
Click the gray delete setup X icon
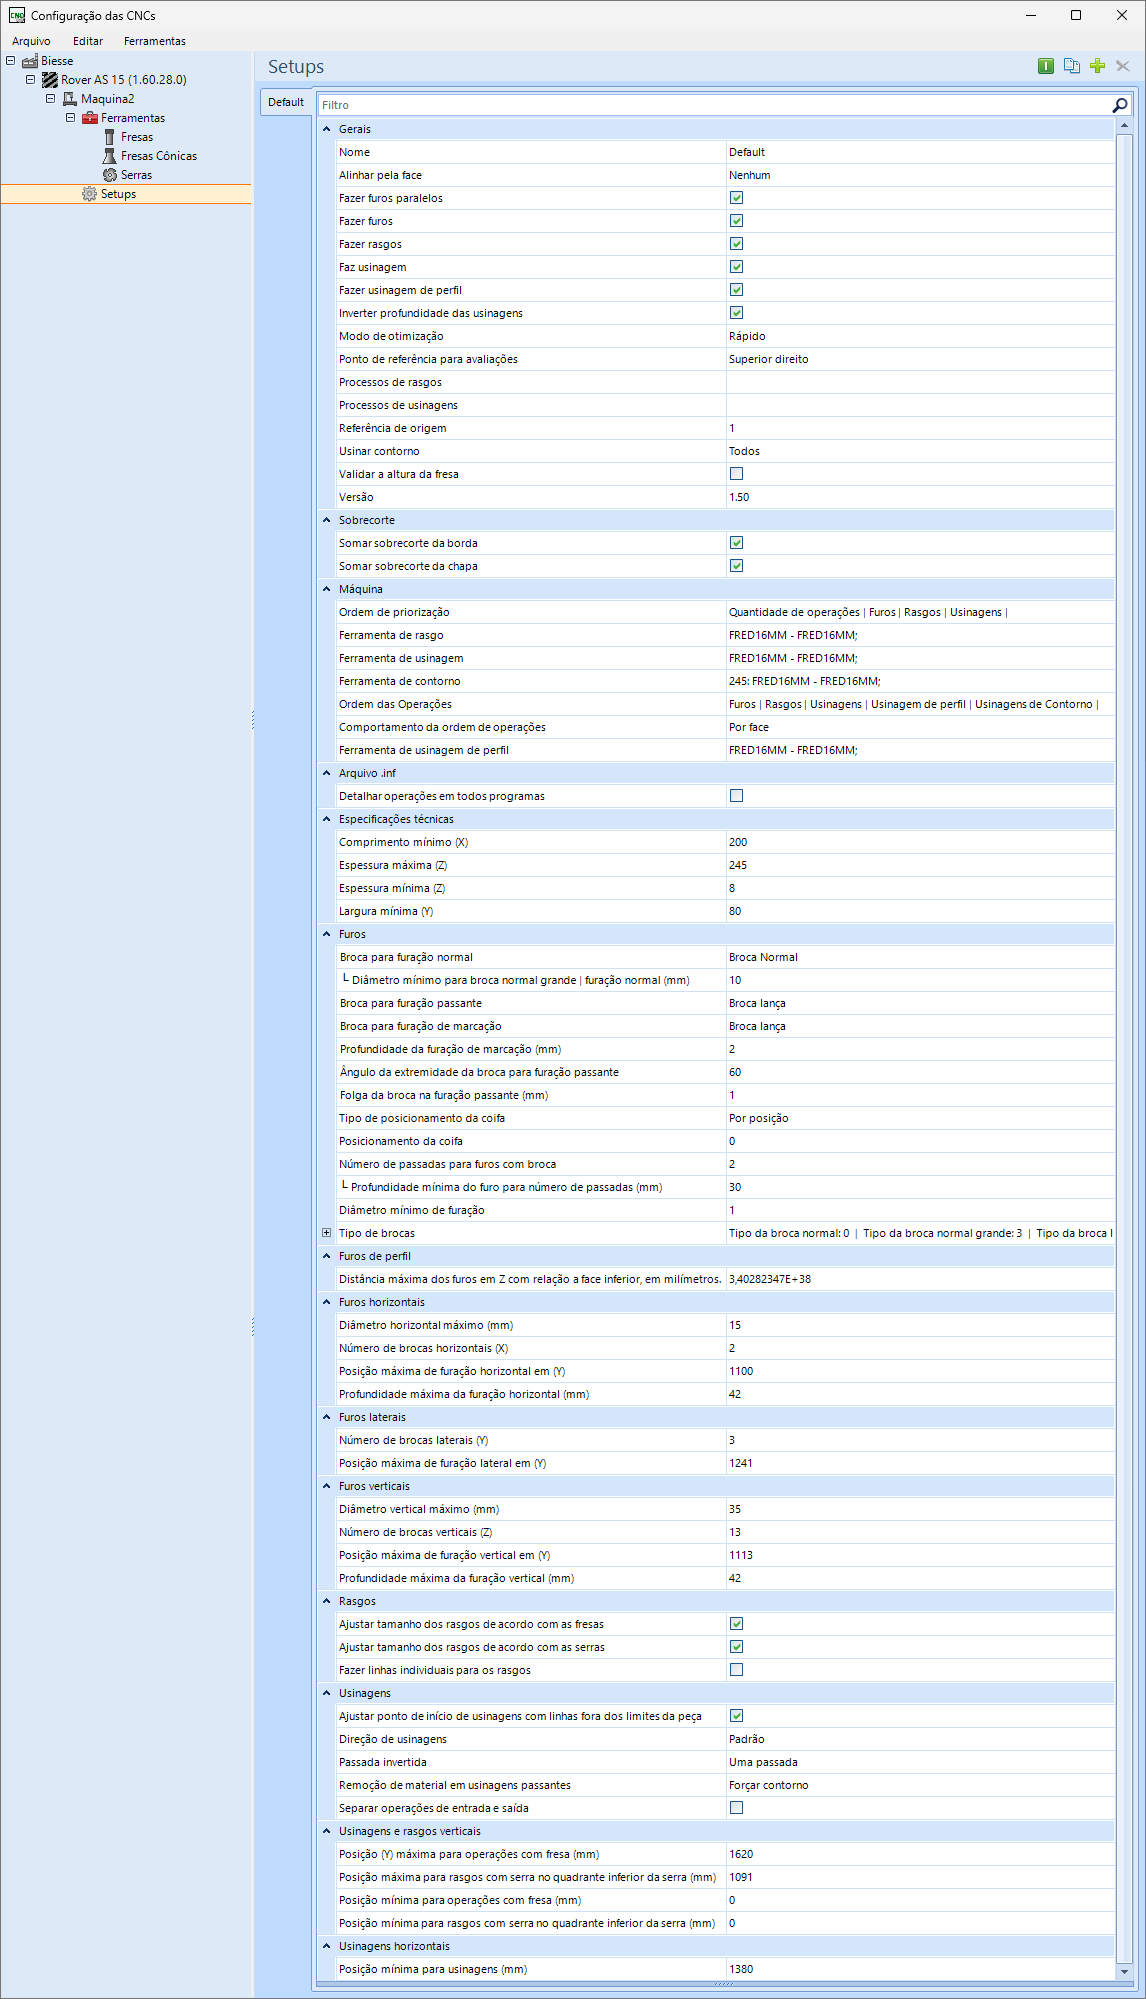pos(1123,66)
